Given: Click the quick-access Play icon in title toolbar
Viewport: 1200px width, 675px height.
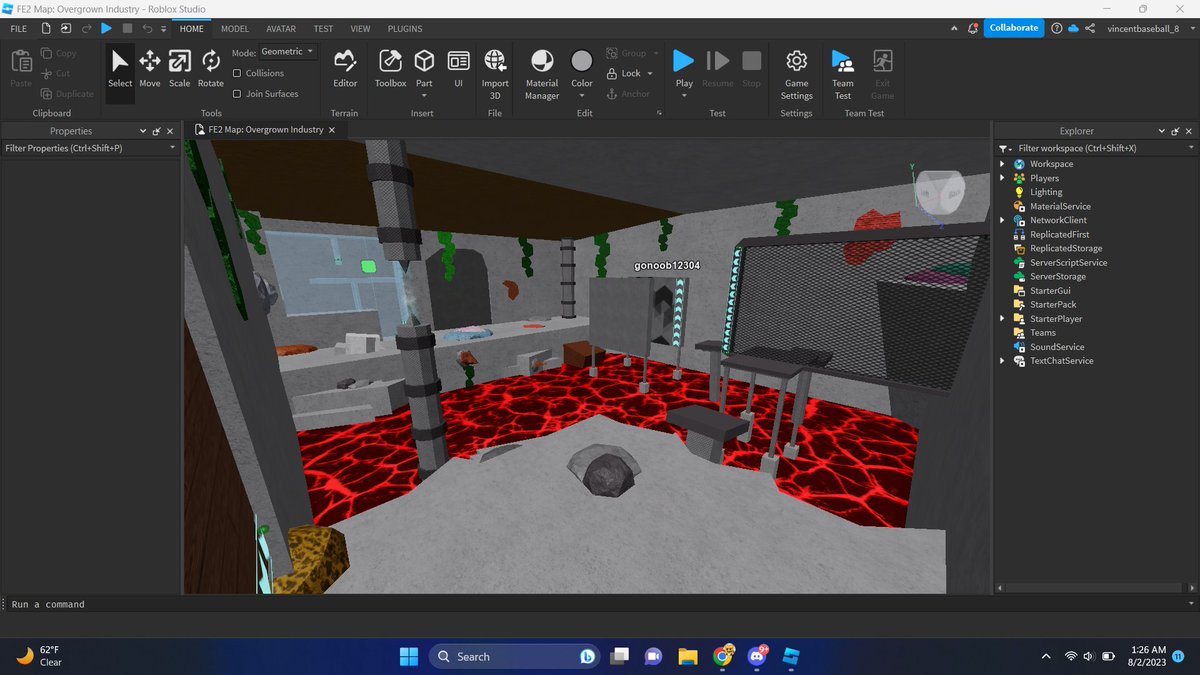Looking at the screenshot, I should [x=106, y=29].
